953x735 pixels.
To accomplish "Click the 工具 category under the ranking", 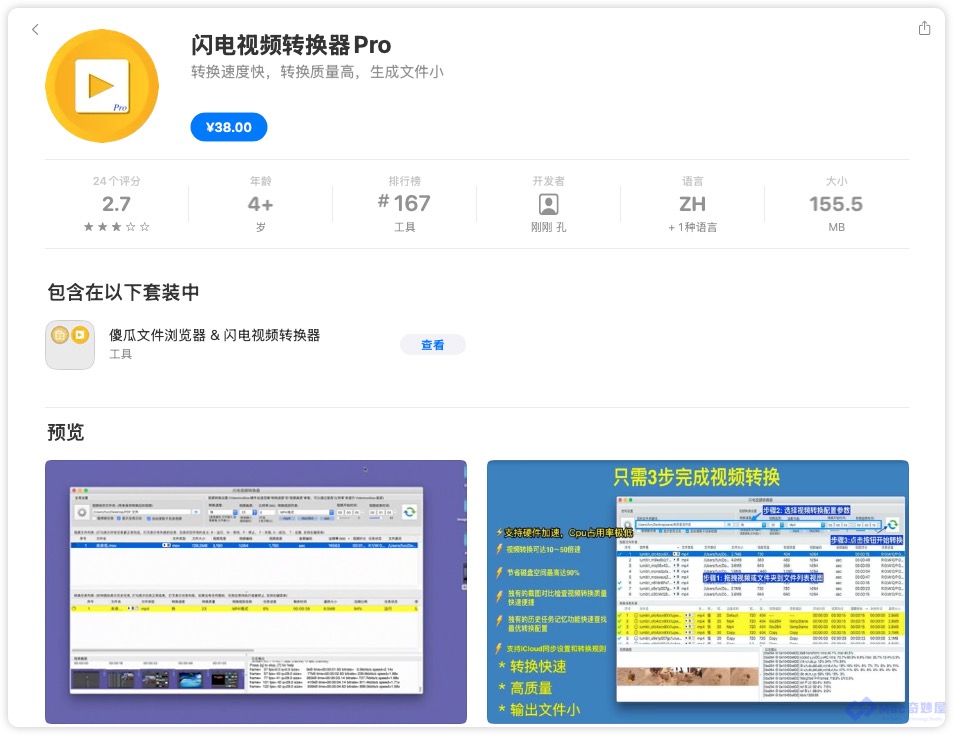I will click(404, 227).
